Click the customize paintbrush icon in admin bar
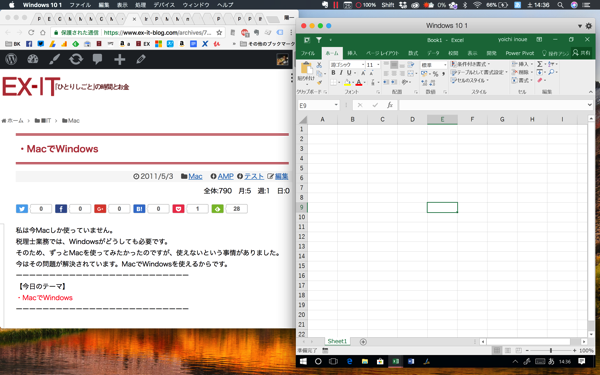 click(x=54, y=59)
